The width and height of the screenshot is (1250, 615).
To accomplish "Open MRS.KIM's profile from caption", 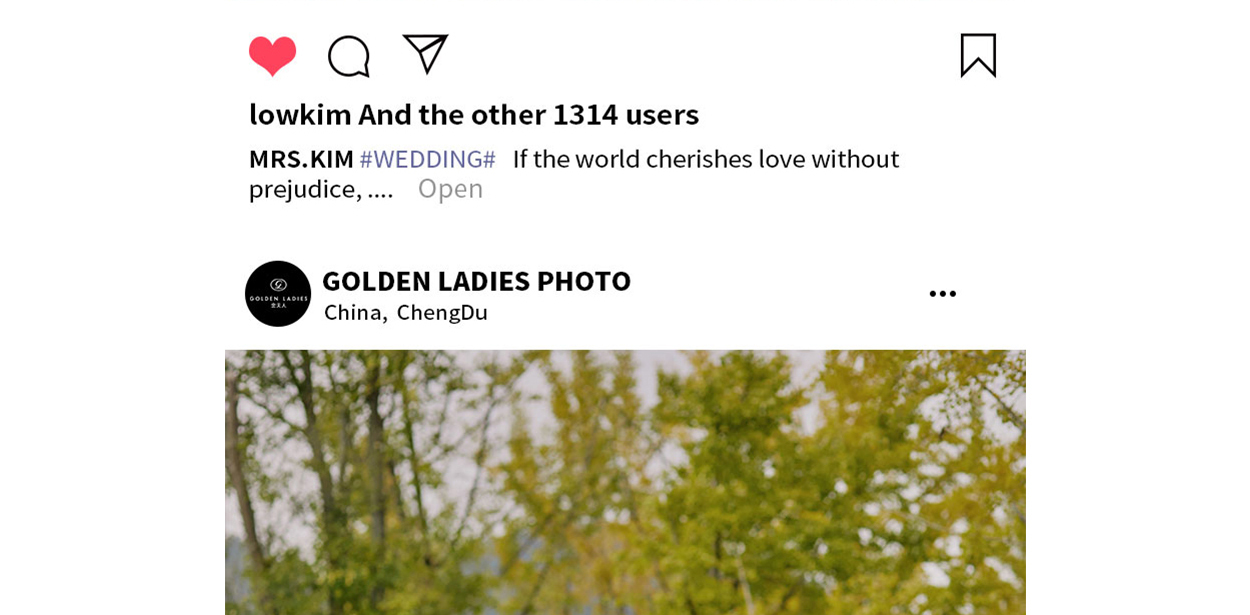I will tap(301, 159).
